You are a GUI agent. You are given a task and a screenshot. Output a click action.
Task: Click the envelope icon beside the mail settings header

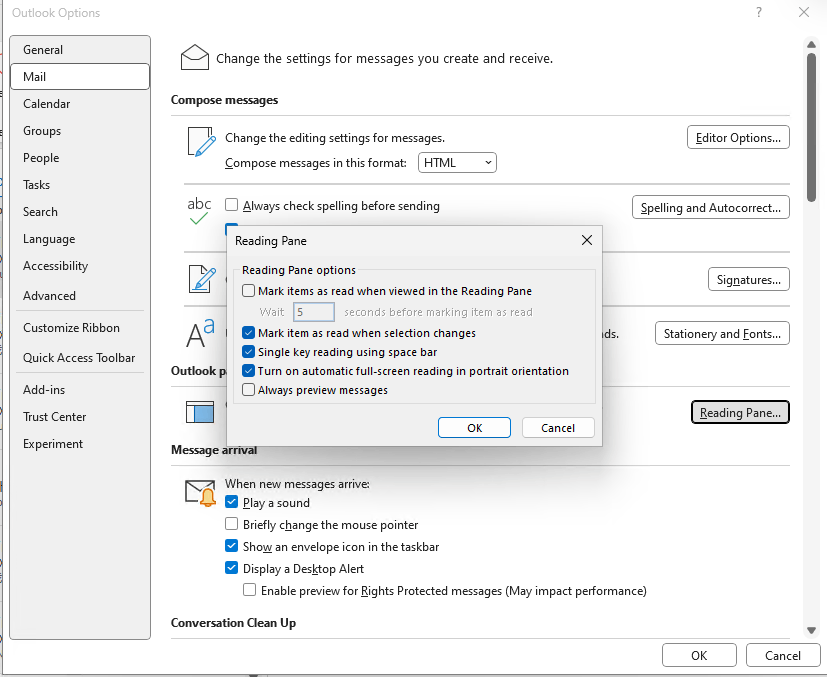click(195, 57)
